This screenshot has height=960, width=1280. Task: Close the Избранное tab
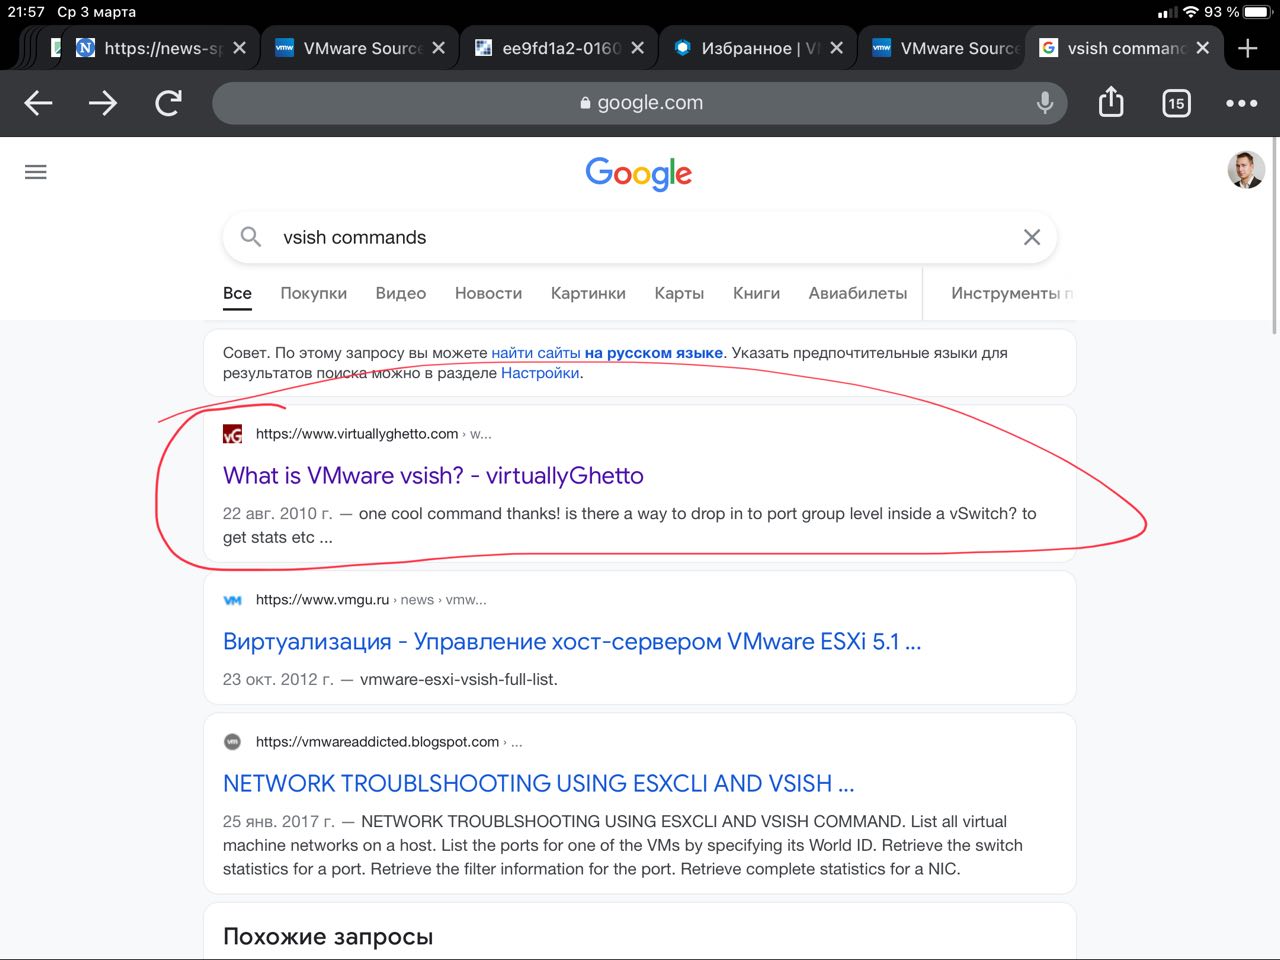click(x=837, y=48)
